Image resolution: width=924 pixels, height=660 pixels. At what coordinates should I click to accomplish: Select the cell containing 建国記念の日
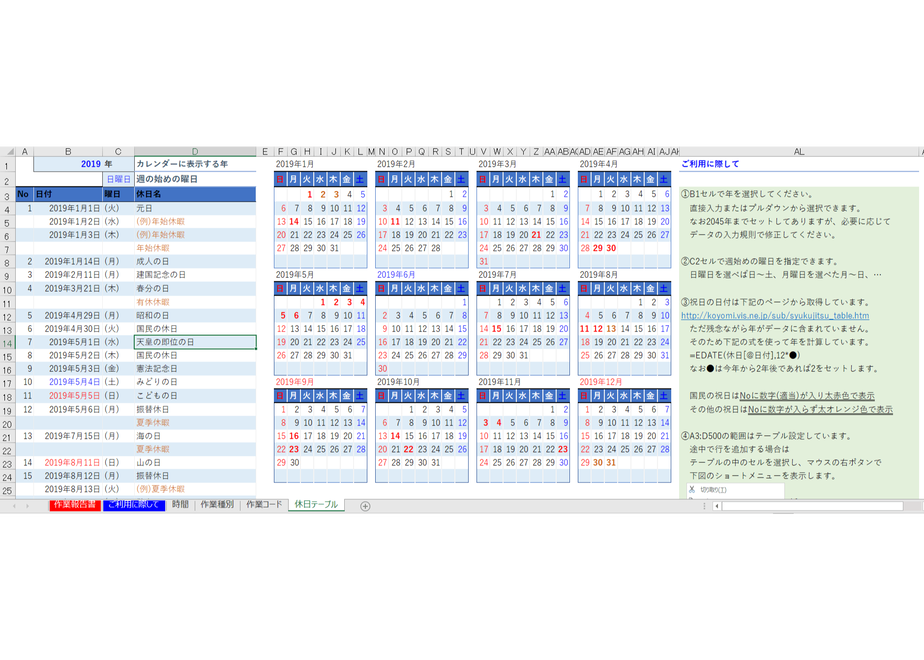pos(195,275)
